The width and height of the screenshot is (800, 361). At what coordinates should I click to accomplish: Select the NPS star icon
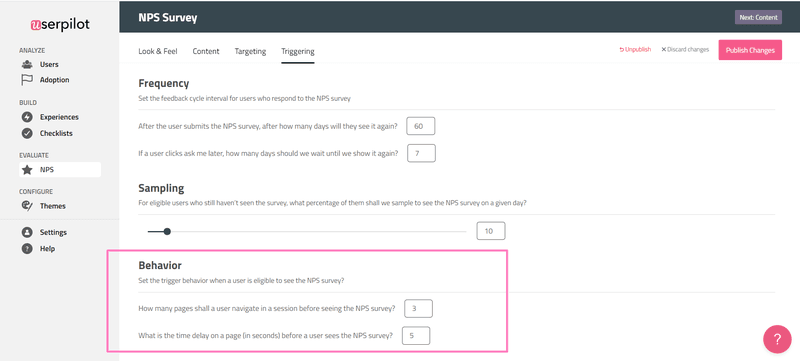point(27,170)
